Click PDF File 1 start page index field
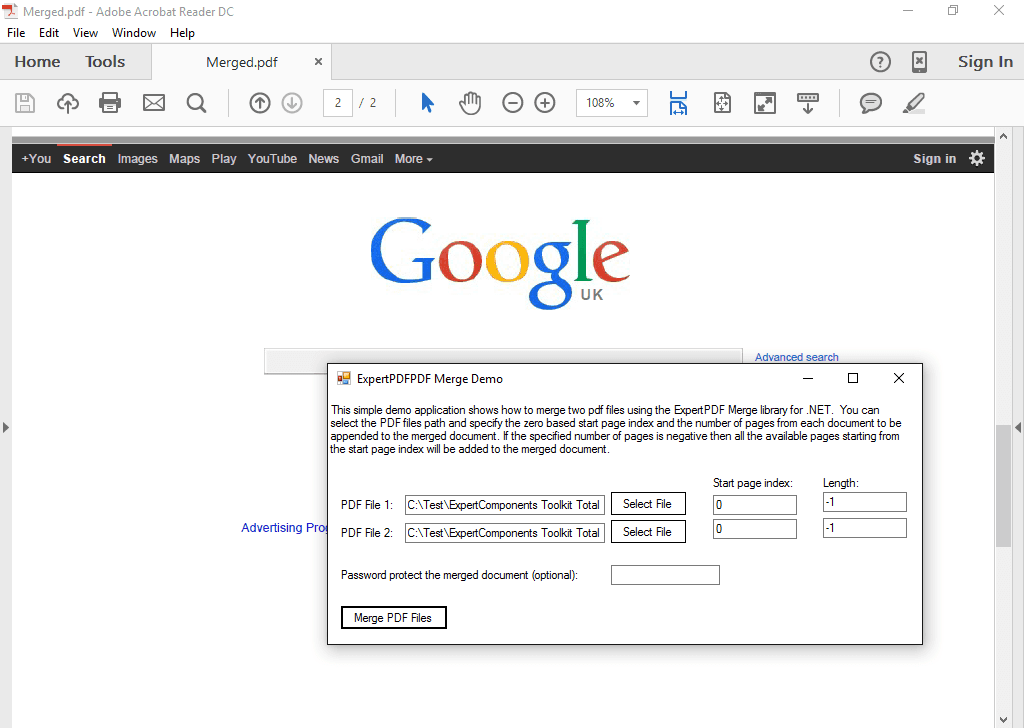The height and width of the screenshot is (728, 1024). (754, 505)
